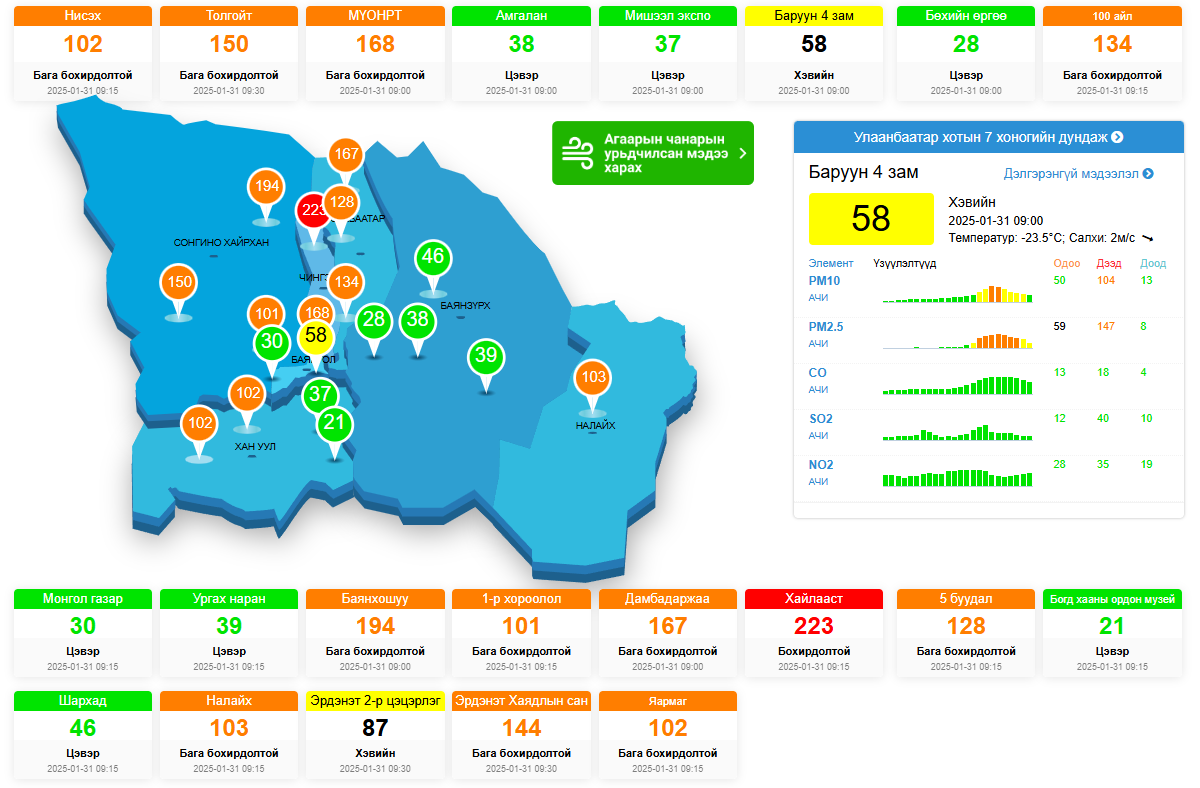This screenshot has height=788, width=1200.
Task: Select the orange 150 map marker
Action: [179, 282]
